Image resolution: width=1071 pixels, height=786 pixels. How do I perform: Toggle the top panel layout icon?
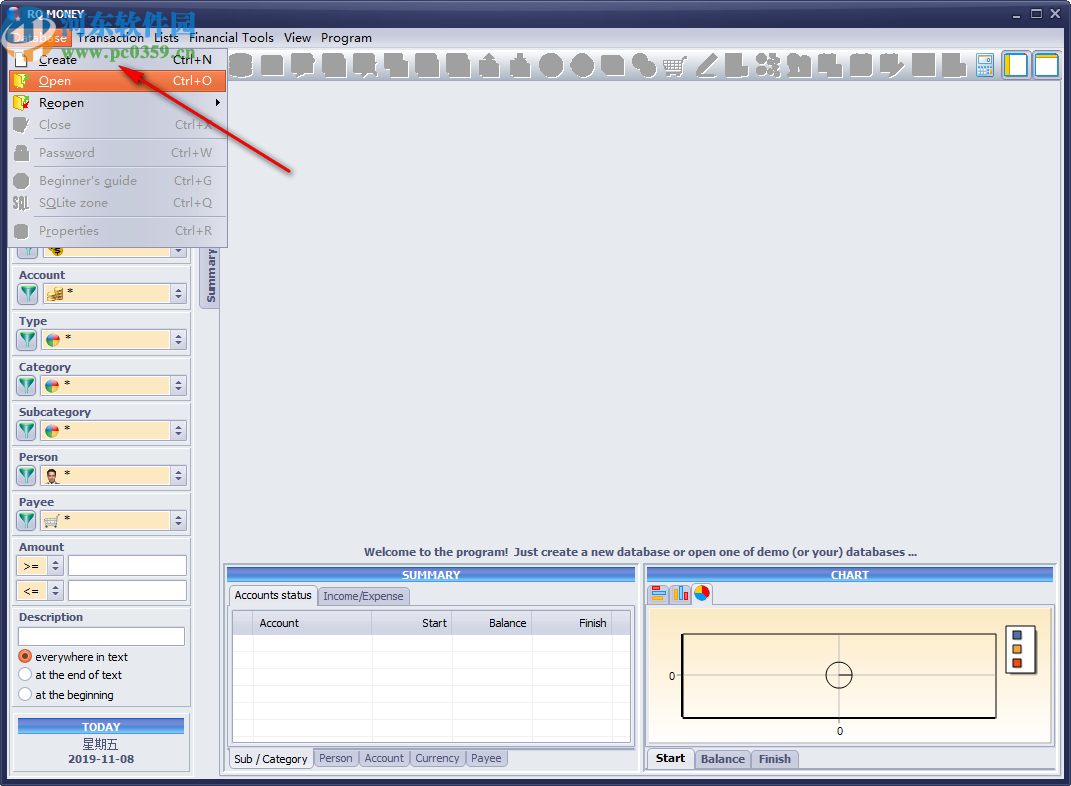[1046, 66]
